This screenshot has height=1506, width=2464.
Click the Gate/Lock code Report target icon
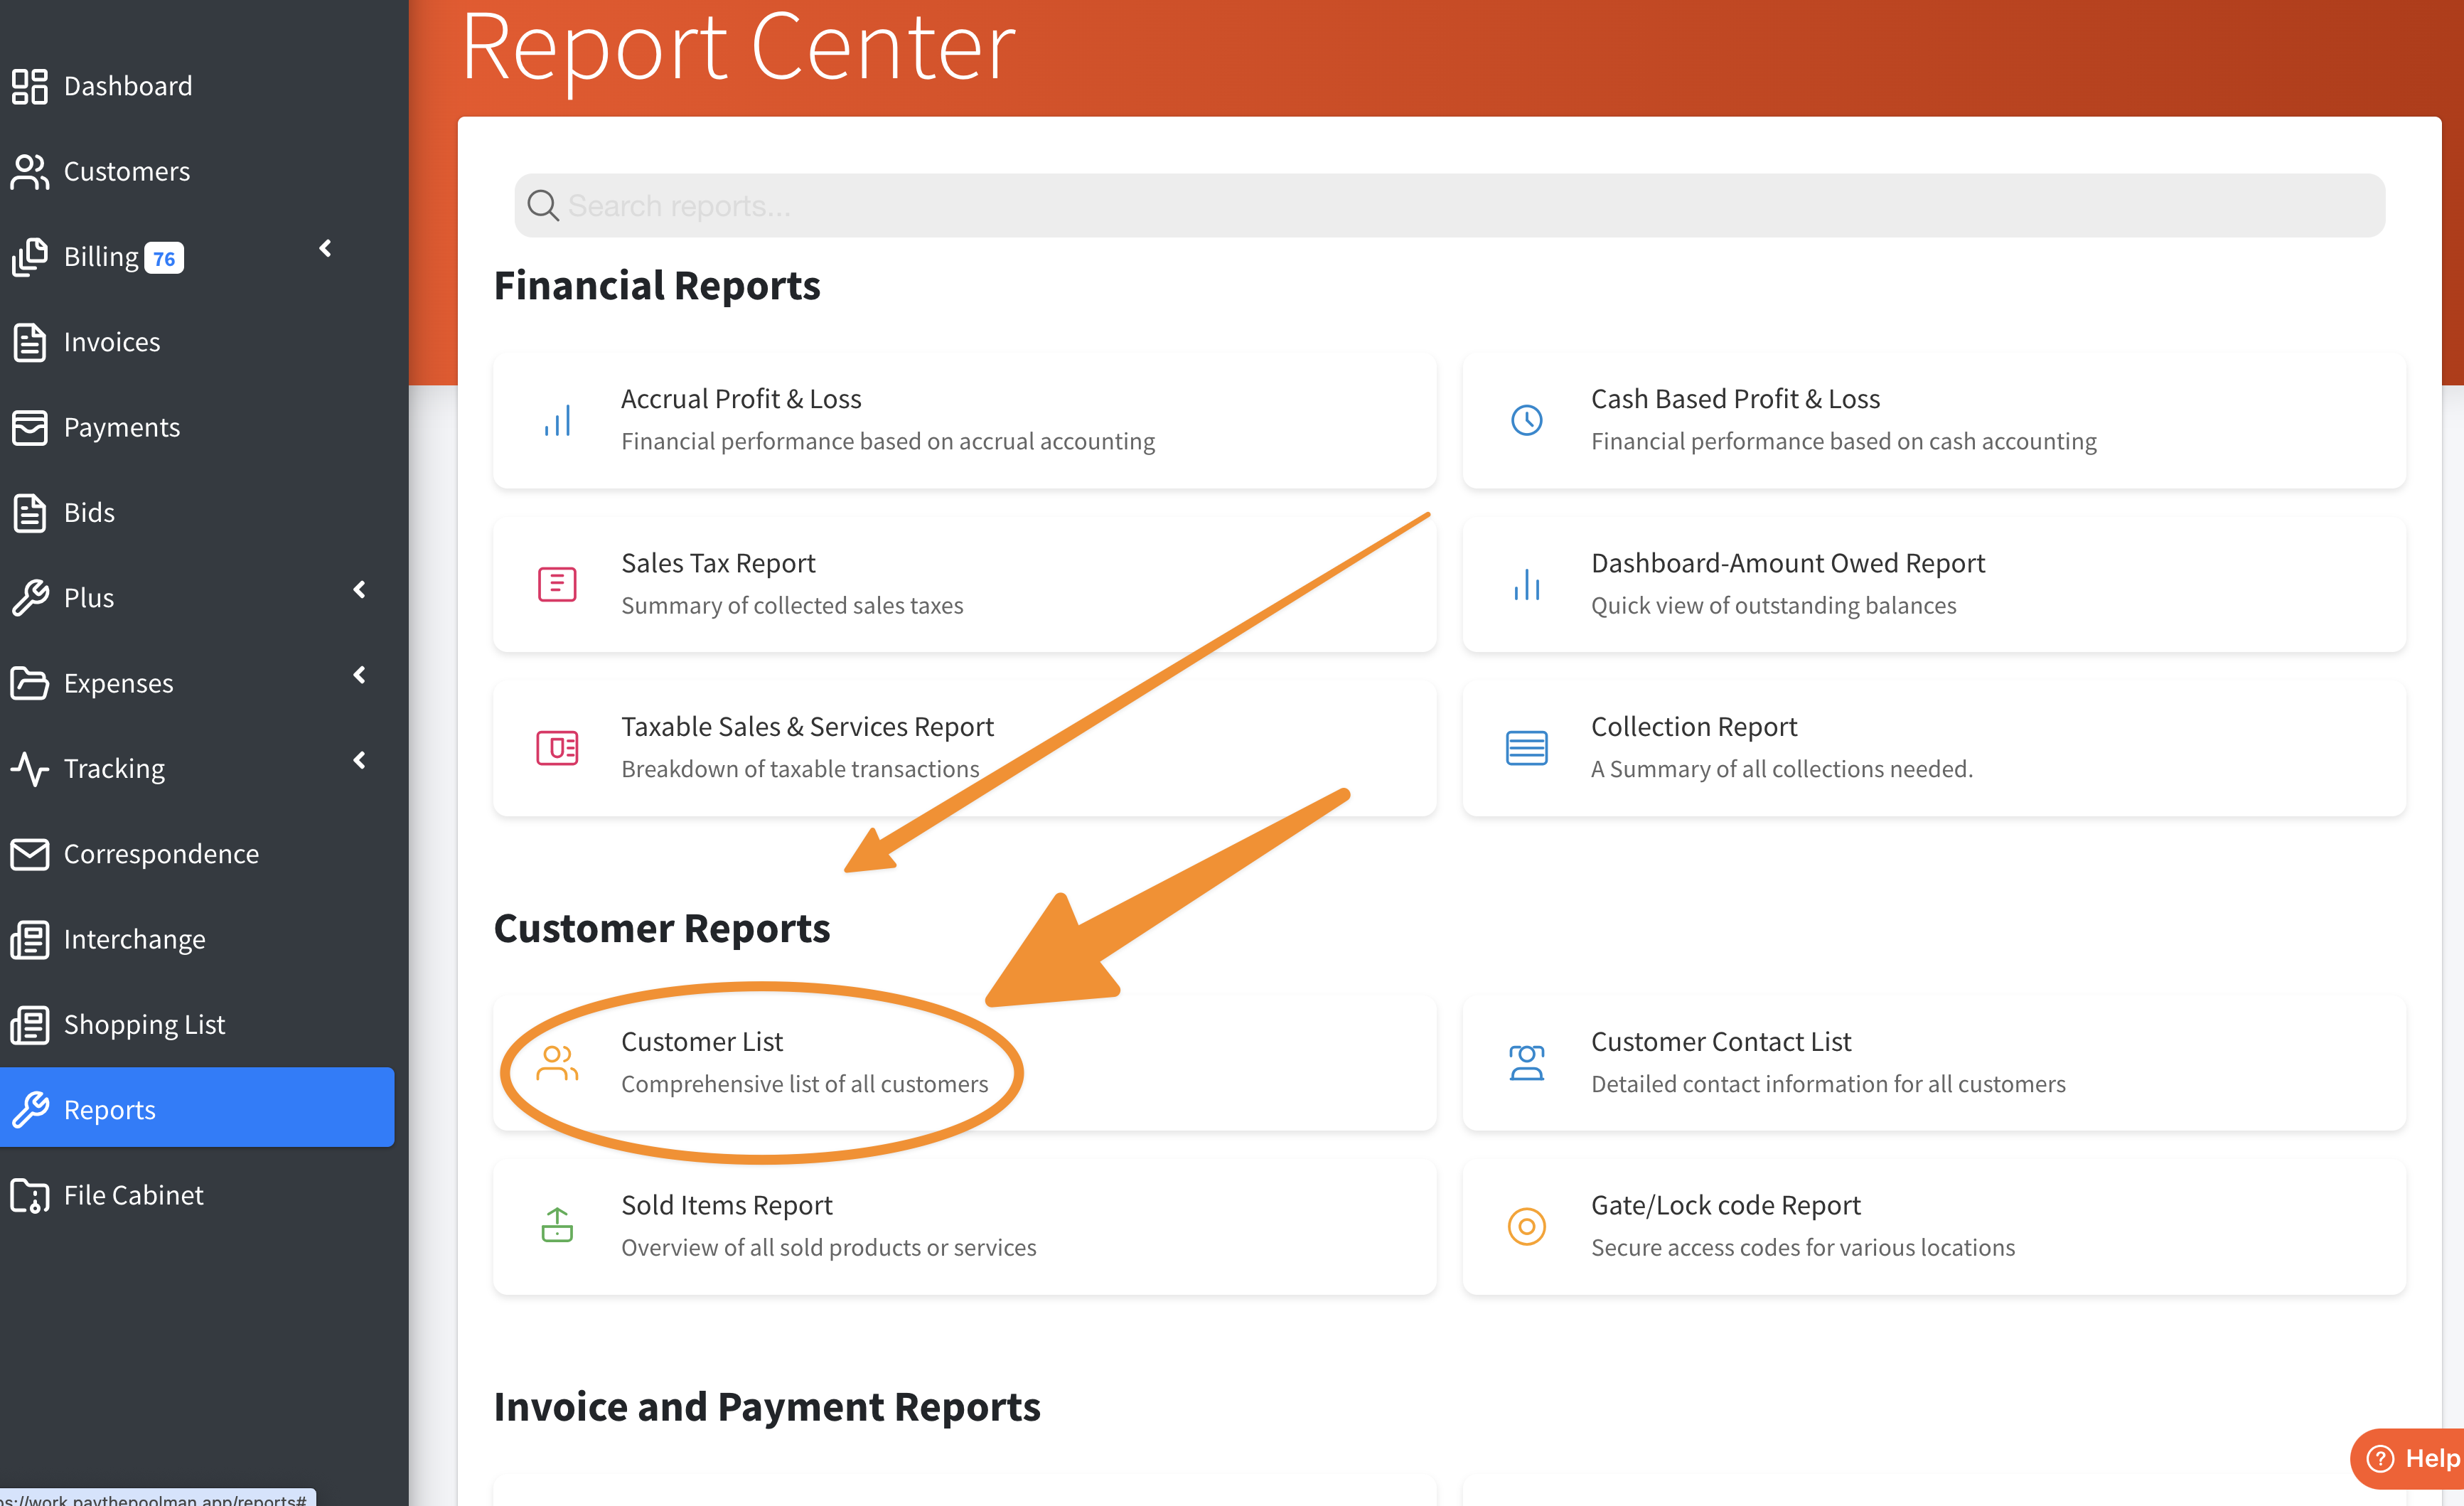coord(1526,1226)
